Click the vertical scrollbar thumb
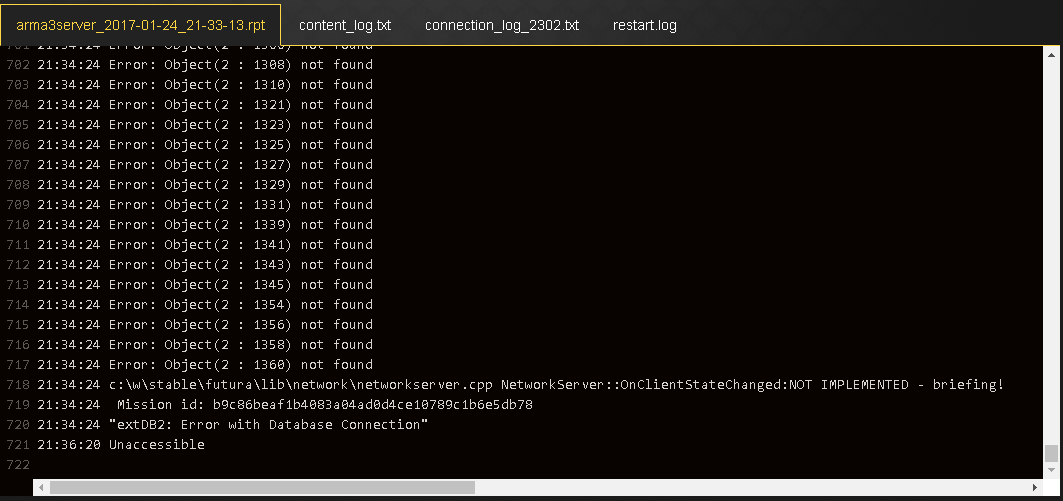 tap(1051, 453)
